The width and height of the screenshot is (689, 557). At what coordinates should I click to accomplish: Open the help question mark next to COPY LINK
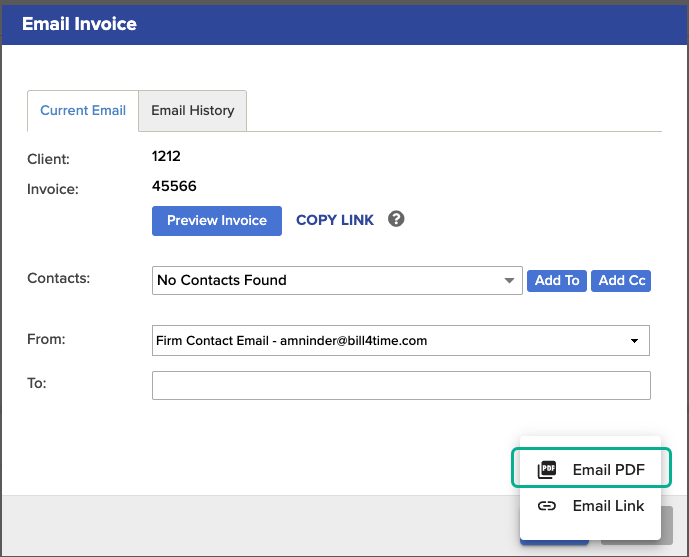point(396,219)
